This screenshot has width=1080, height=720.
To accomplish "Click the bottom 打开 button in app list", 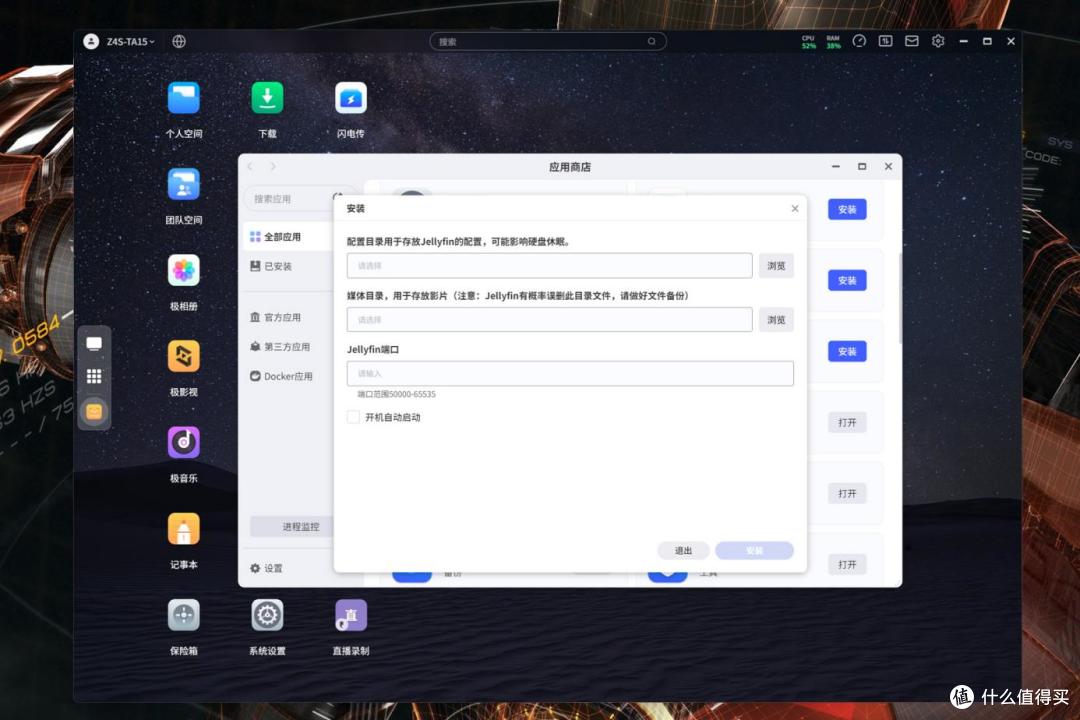I will coord(847,564).
